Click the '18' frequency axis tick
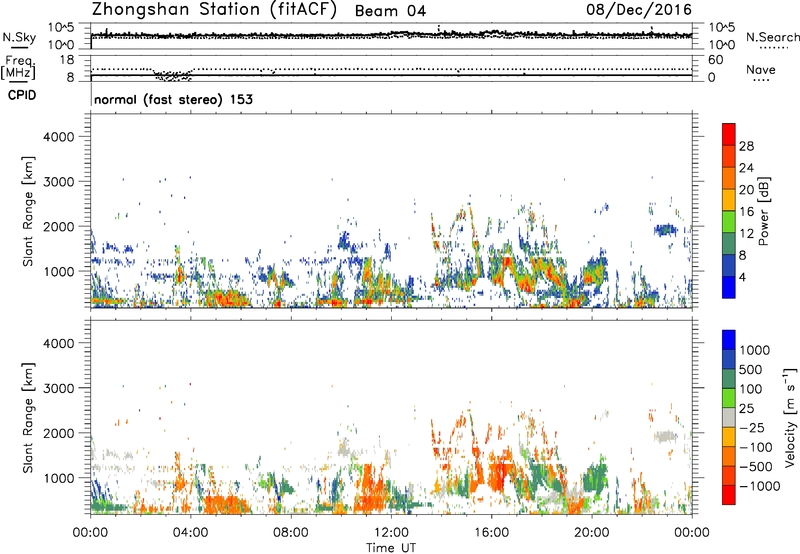 click(67, 60)
